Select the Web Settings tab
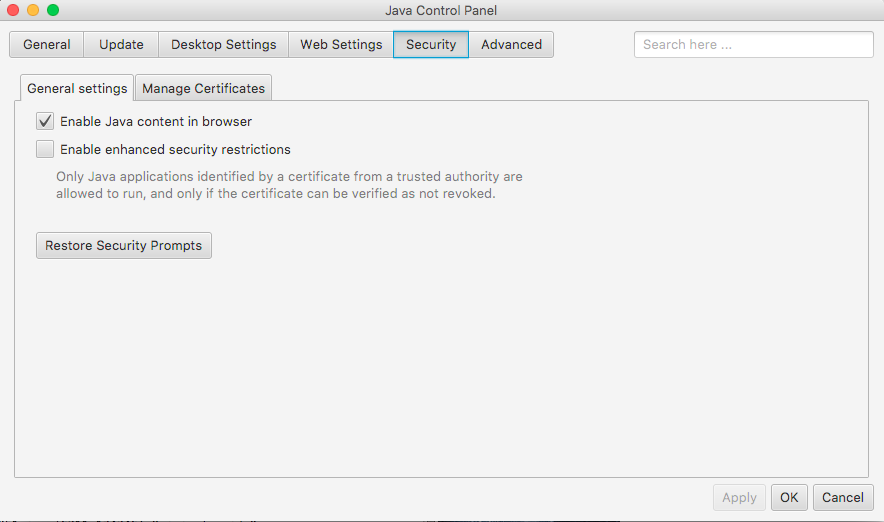 click(341, 45)
